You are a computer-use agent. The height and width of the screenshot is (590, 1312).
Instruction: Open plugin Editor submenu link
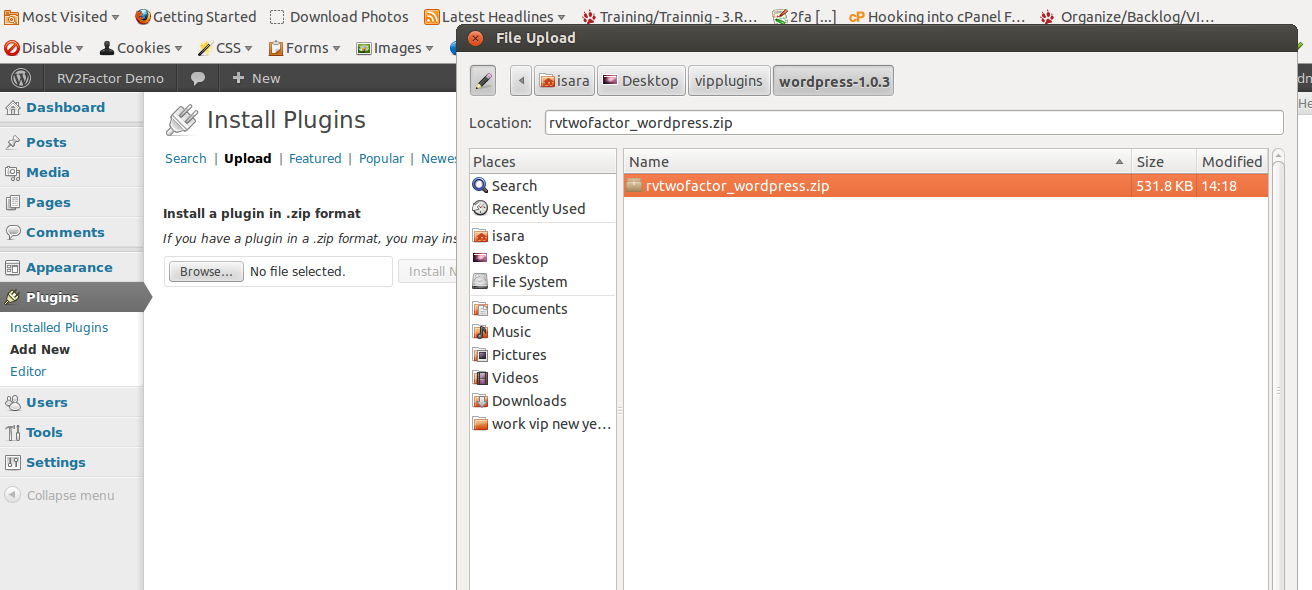28,371
